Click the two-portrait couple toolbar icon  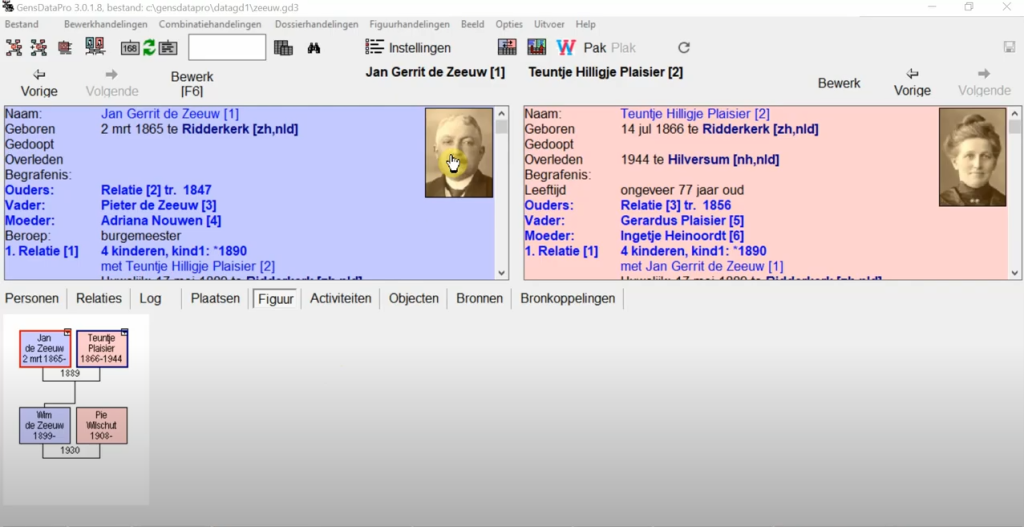95,47
